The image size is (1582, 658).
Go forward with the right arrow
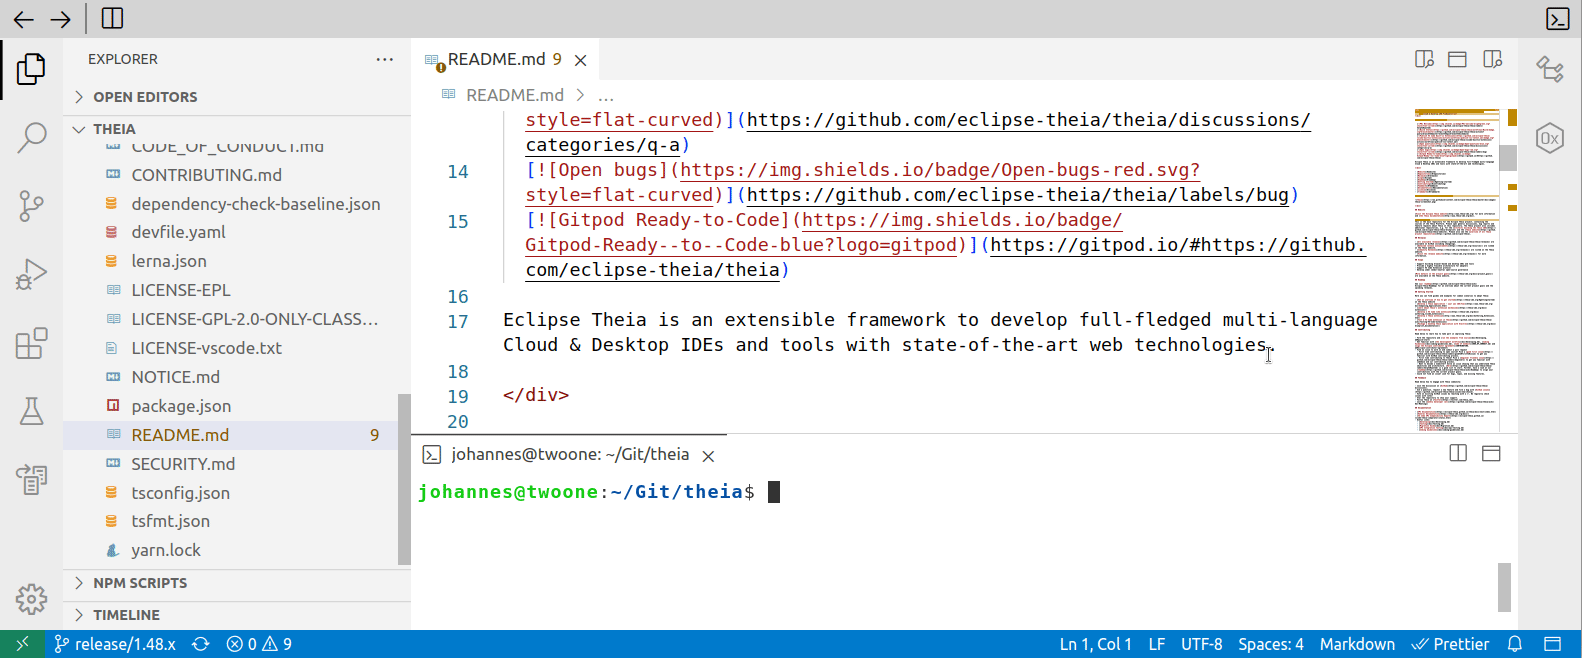click(x=61, y=19)
